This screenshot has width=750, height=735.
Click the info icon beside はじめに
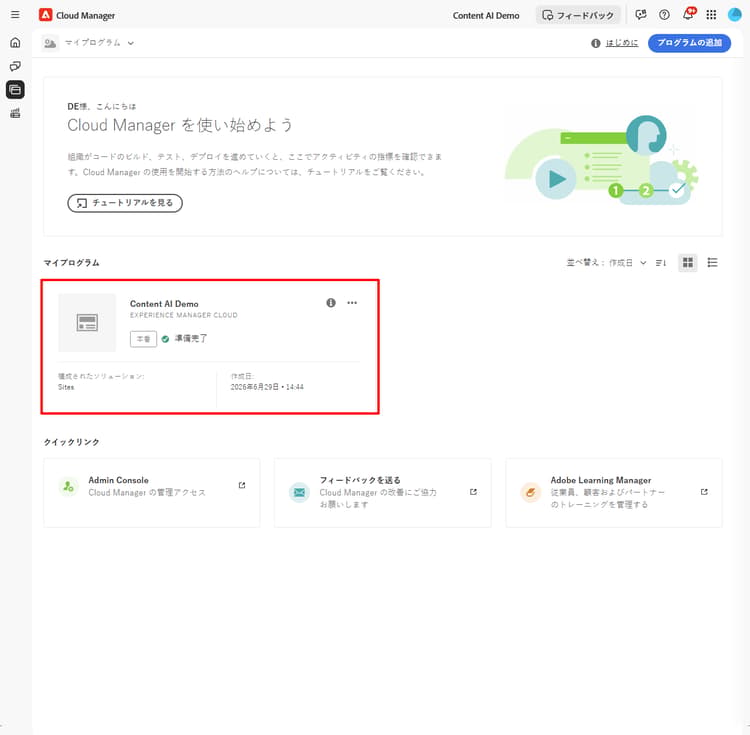coord(596,43)
